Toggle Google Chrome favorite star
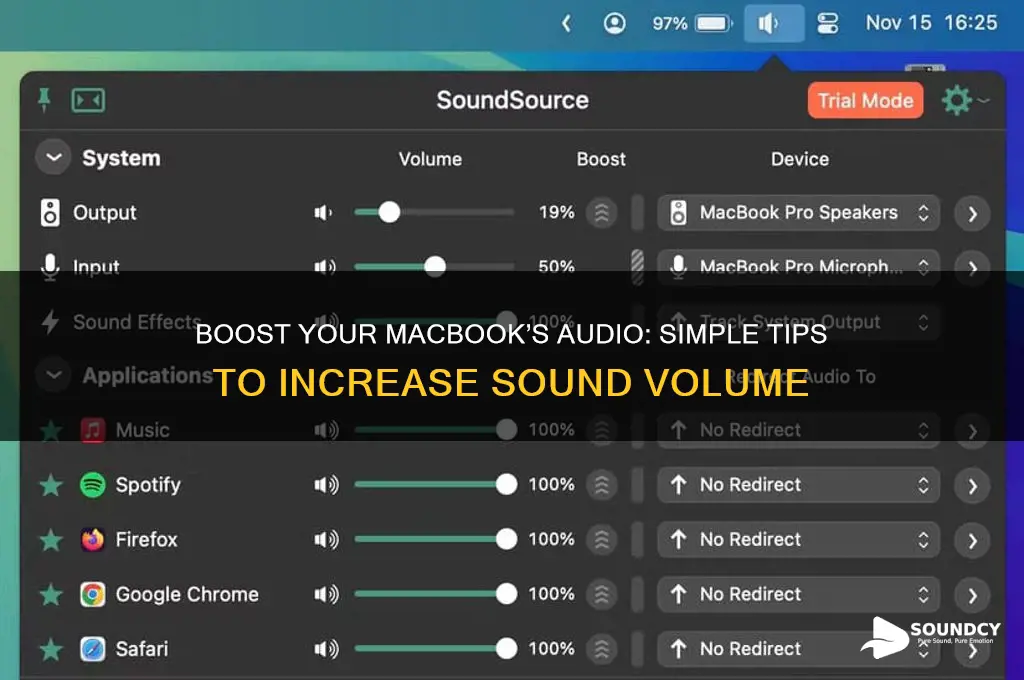1024x680 pixels. 51,595
